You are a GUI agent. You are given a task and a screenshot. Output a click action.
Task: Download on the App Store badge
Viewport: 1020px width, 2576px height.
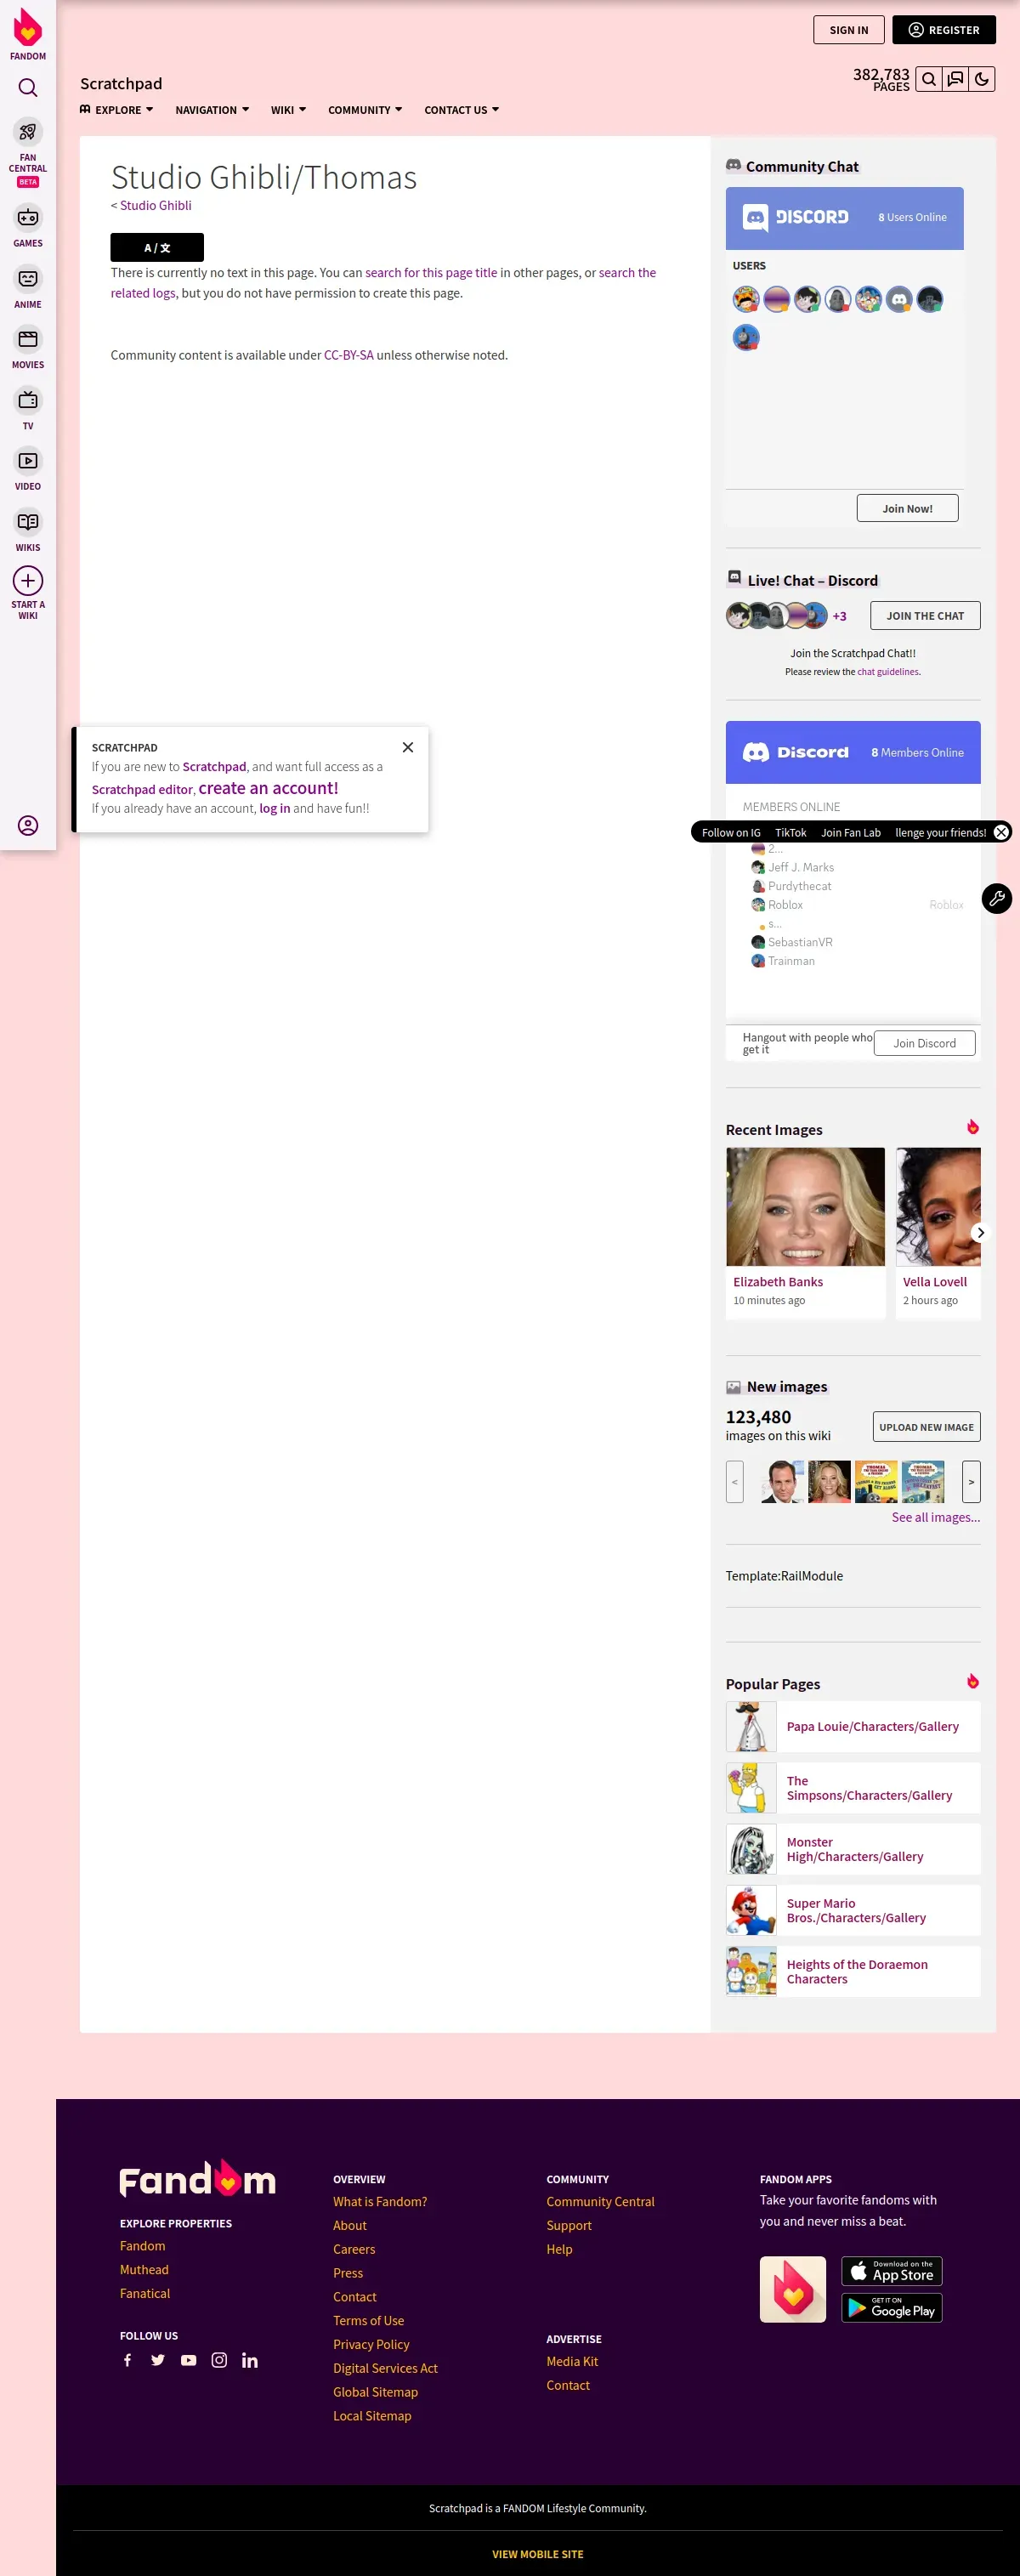coord(892,2271)
